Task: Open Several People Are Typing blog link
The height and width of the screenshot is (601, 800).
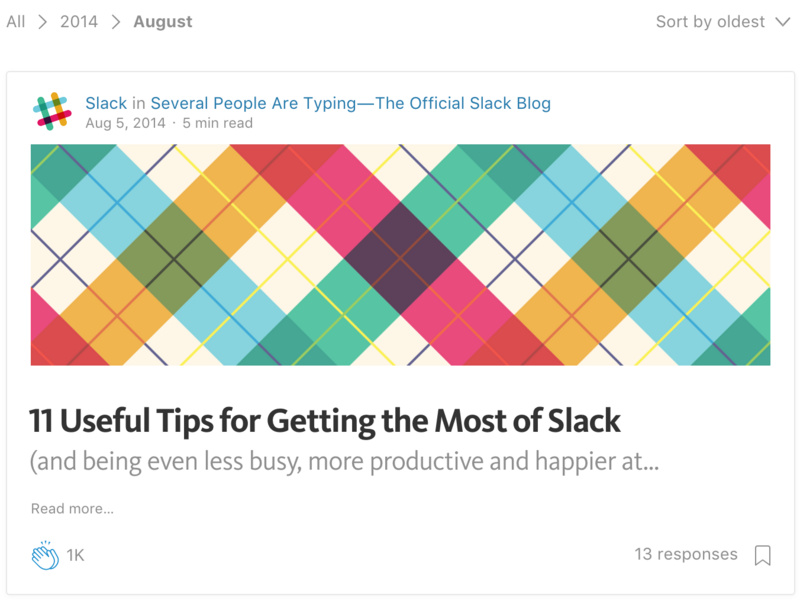Action: point(351,103)
